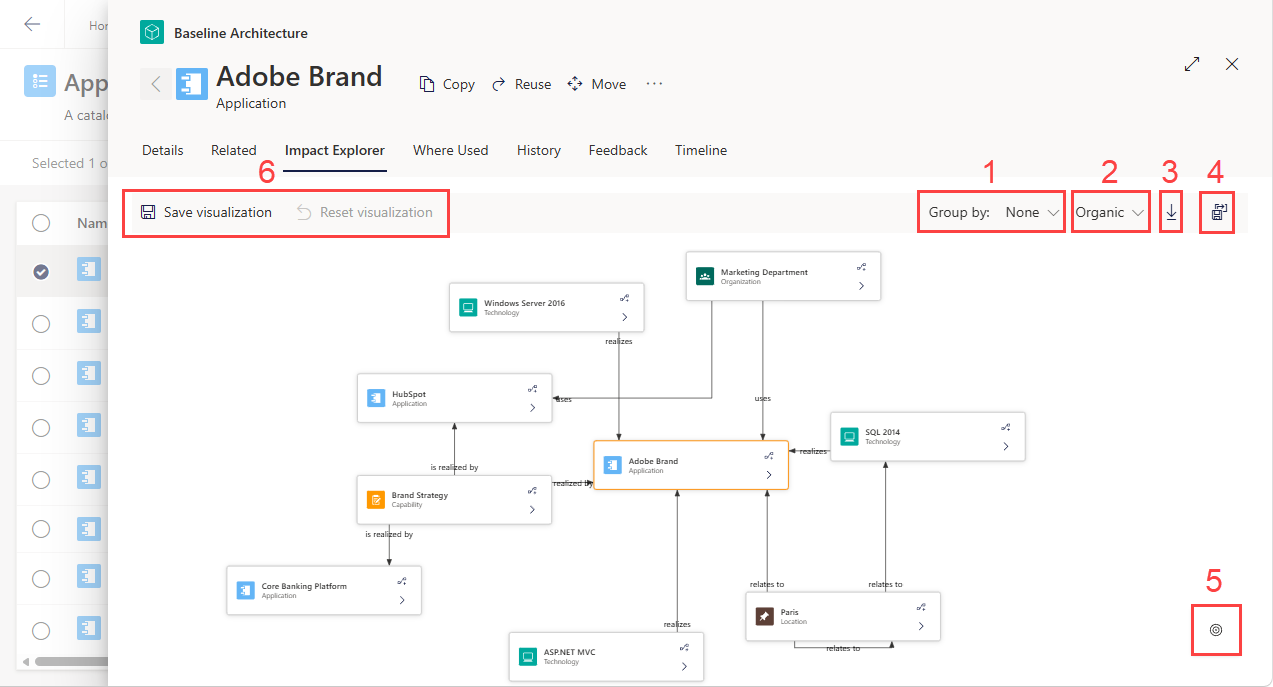Go back using the top-left arrow
Viewport: 1273px width, 687px height.
(x=32, y=24)
